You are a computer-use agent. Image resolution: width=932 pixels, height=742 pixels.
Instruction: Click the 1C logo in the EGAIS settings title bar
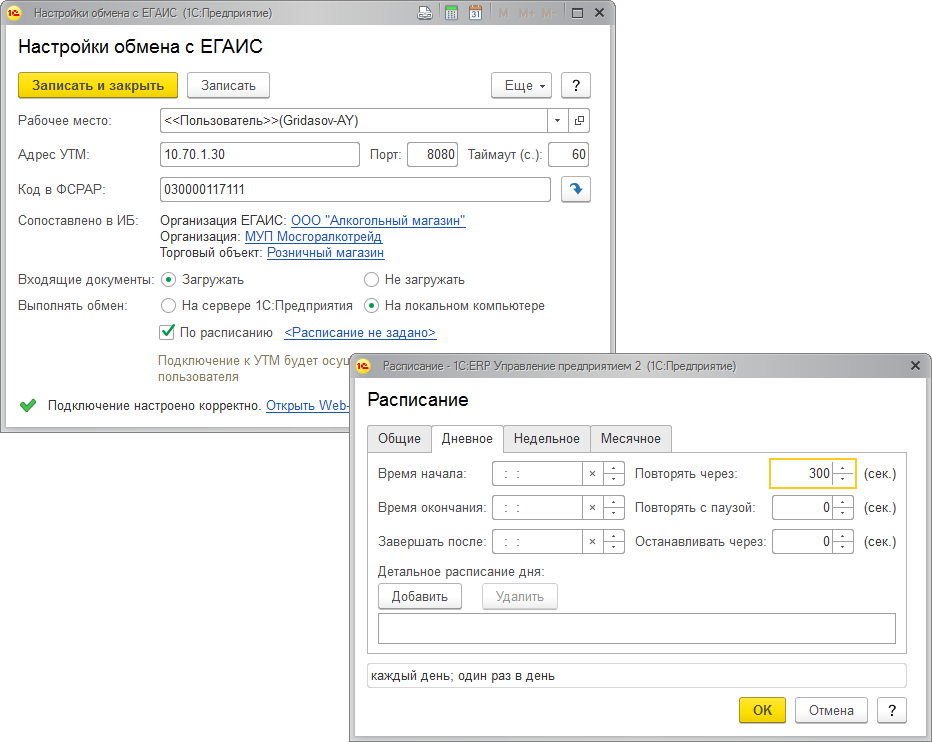click(x=14, y=12)
